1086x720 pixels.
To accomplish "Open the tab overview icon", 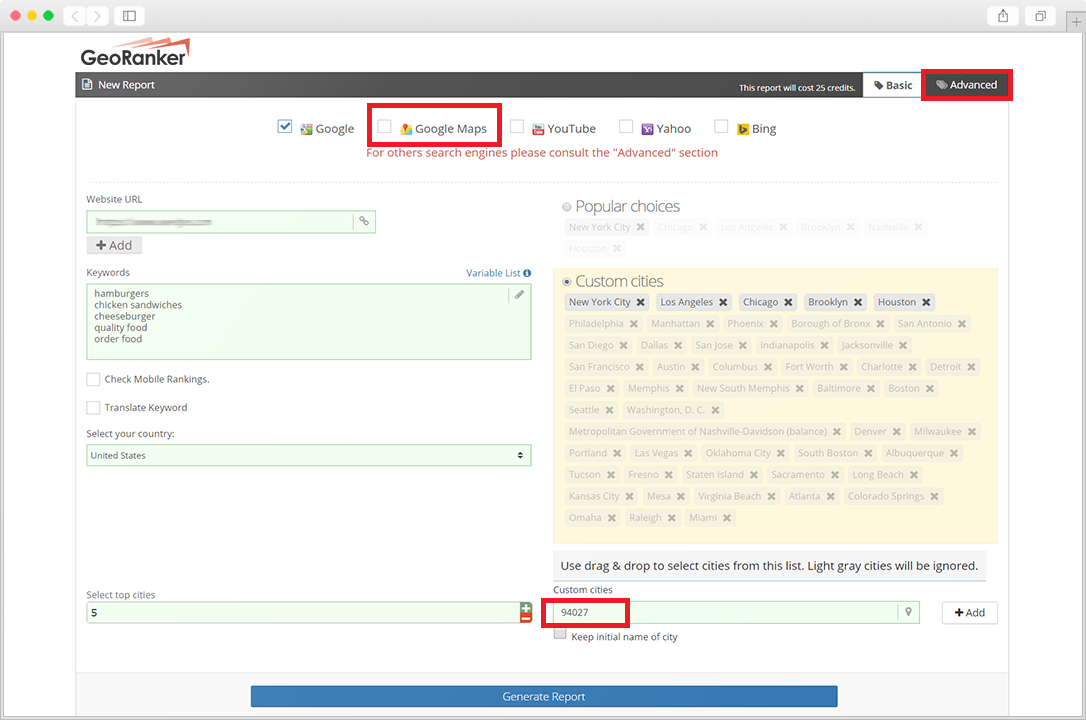I will 1040,16.
